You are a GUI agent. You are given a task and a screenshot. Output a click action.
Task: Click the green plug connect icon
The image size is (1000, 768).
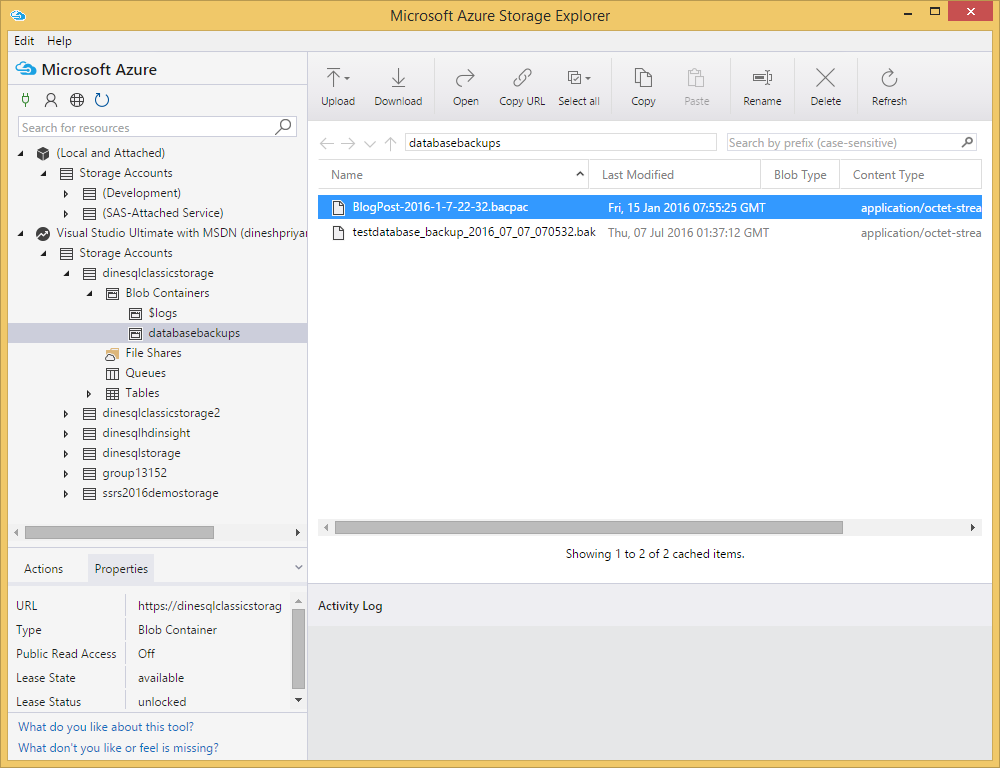pos(26,100)
